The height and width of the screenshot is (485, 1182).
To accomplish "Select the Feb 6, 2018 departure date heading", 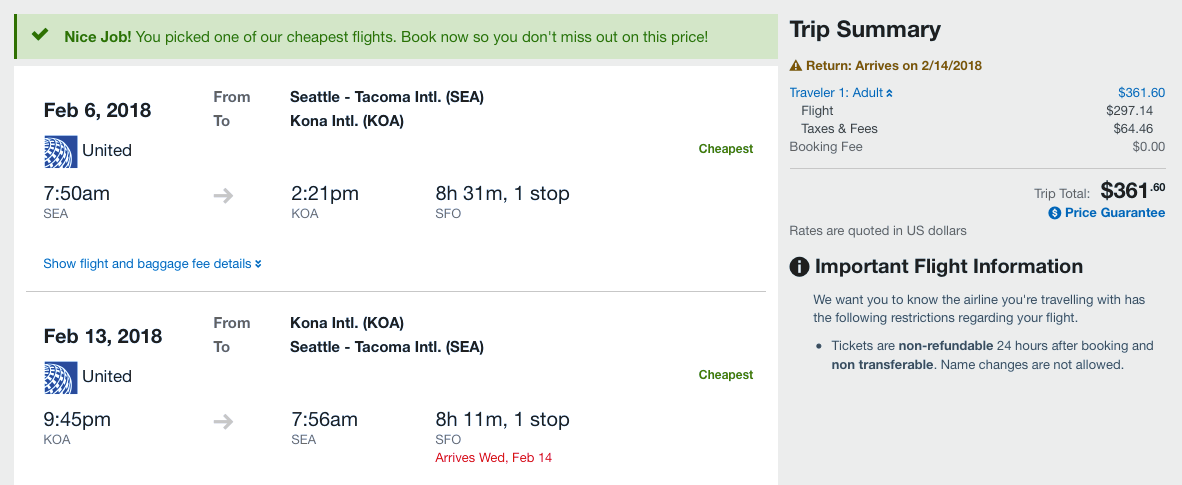I will tap(97, 110).
